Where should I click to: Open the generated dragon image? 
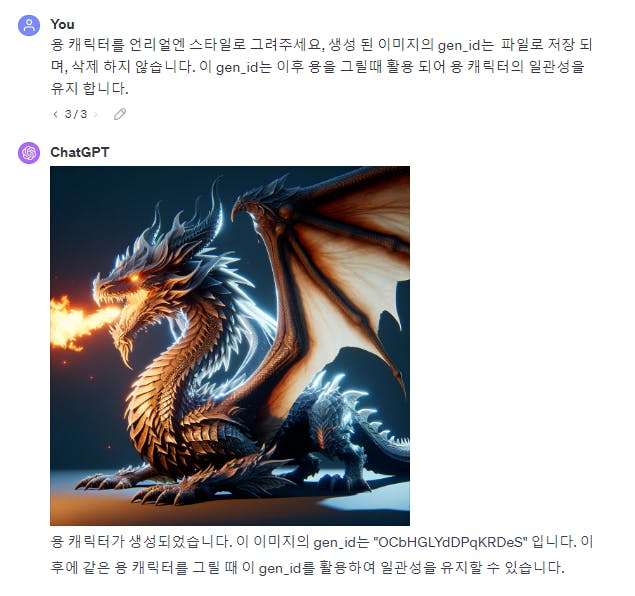pos(230,346)
